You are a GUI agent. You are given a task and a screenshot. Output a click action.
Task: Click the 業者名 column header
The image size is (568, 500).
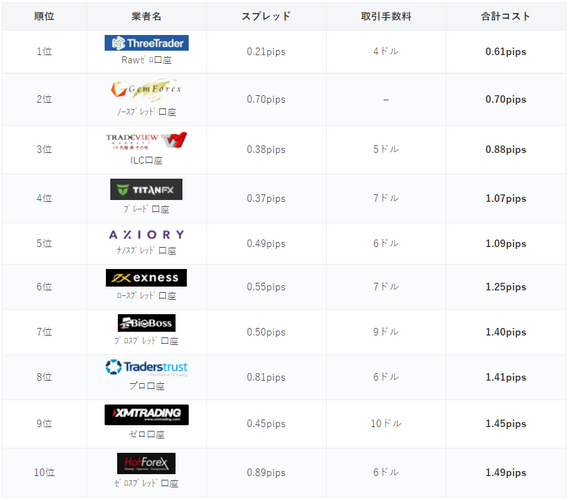pyautogui.click(x=146, y=16)
